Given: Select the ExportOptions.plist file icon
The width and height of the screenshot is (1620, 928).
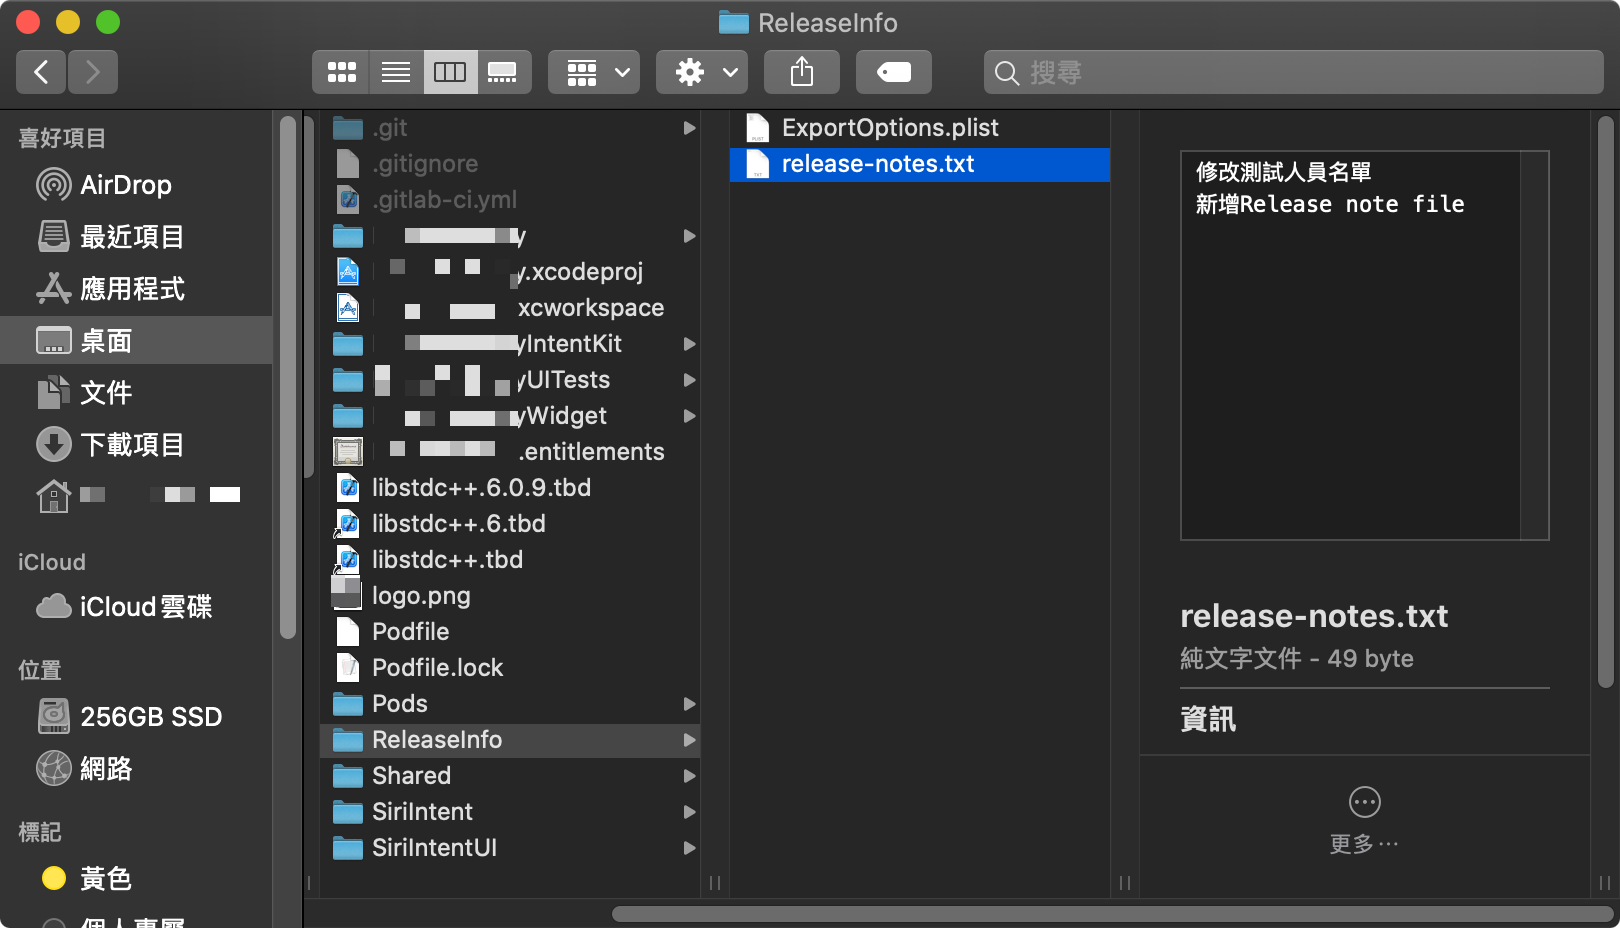Looking at the screenshot, I should [x=758, y=128].
